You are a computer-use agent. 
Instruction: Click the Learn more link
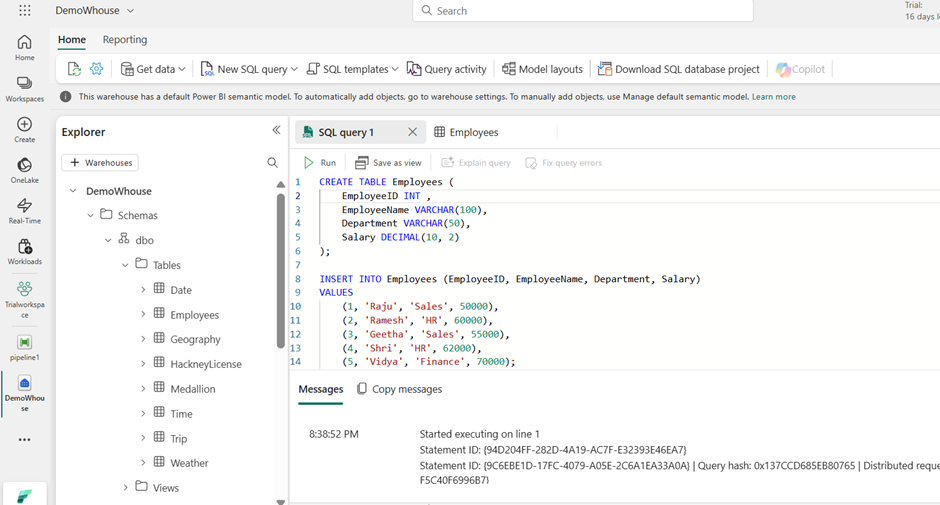(773, 97)
